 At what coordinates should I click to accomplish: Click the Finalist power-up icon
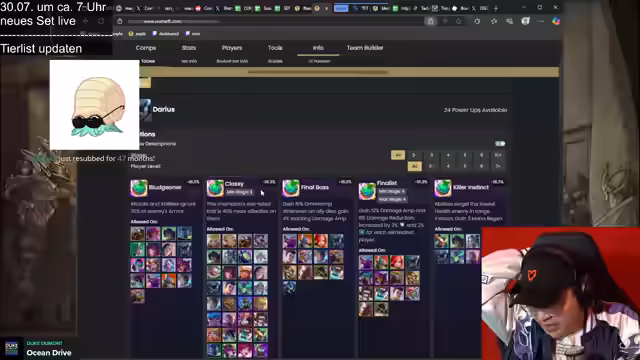point(367,191)
